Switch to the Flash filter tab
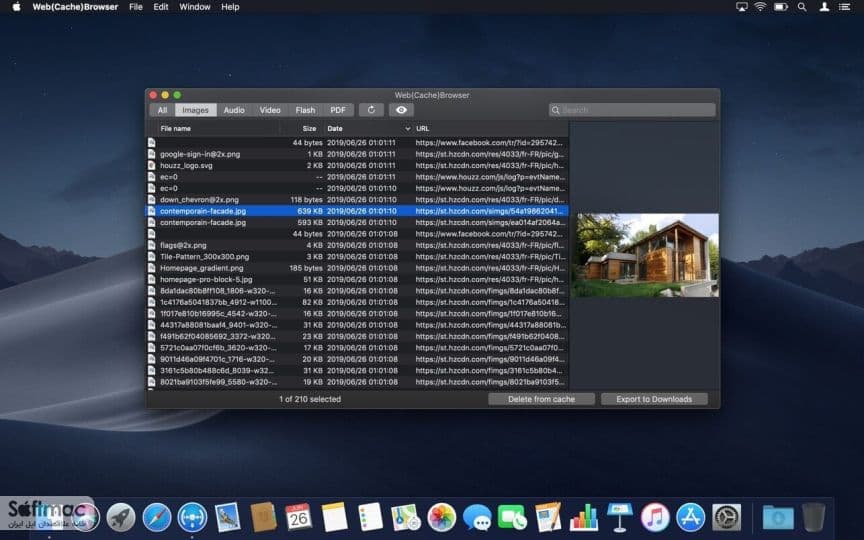This screenshot has width=864, height=540. (x=305, y=110)
